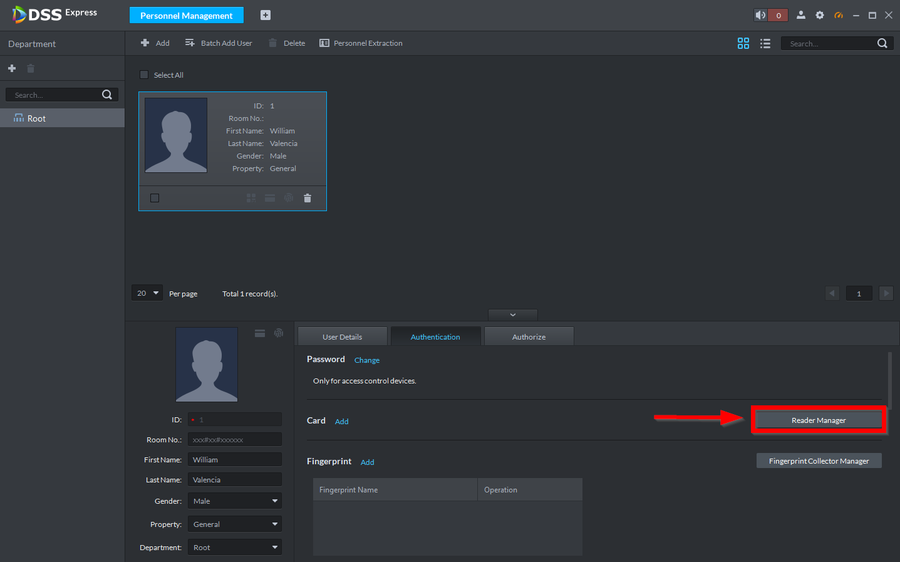Add a department with the plus icon

(12, 68)
